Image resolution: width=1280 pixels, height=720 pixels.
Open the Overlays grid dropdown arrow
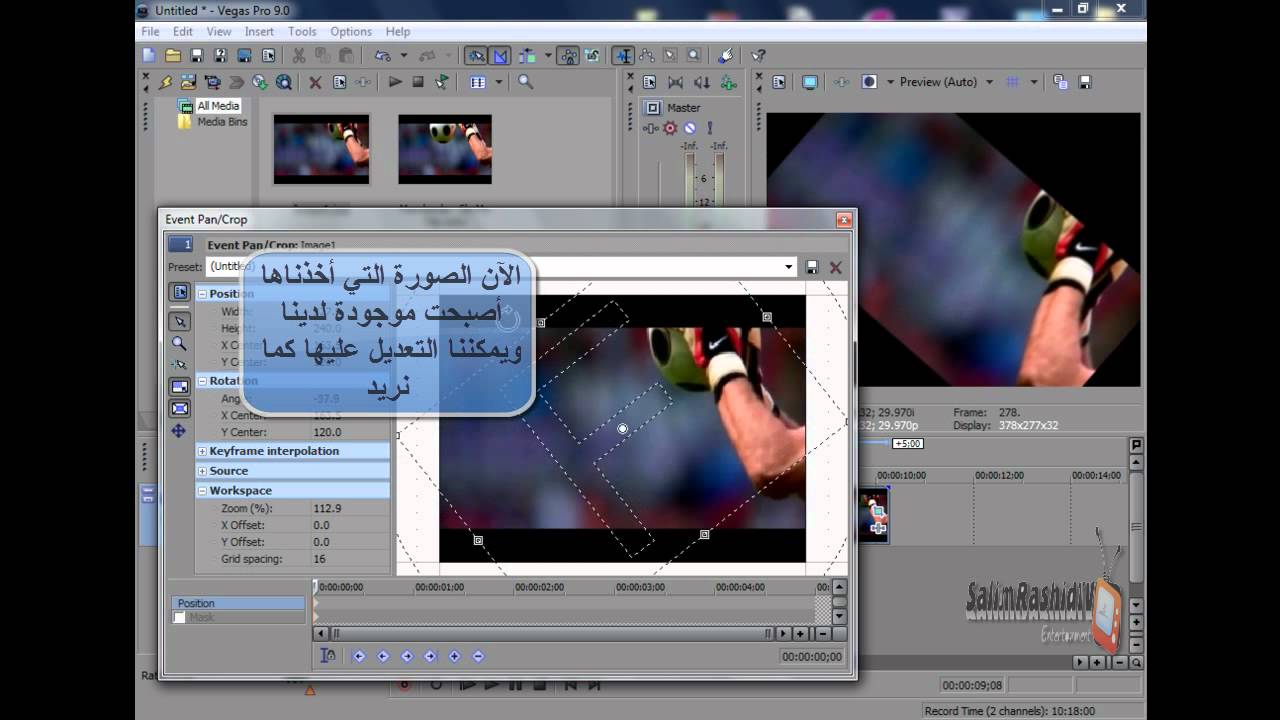point(1034,82)
